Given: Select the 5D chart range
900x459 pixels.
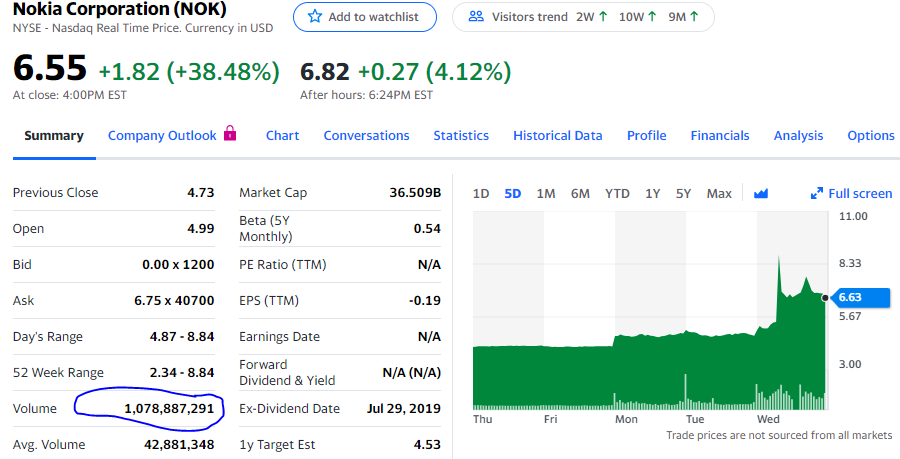Looking at the screenshot, I should [x=513, y=193].
